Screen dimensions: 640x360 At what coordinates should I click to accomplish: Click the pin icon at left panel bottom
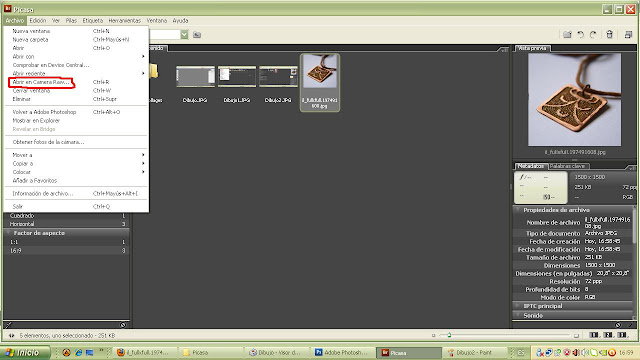(x=9, y=325)
